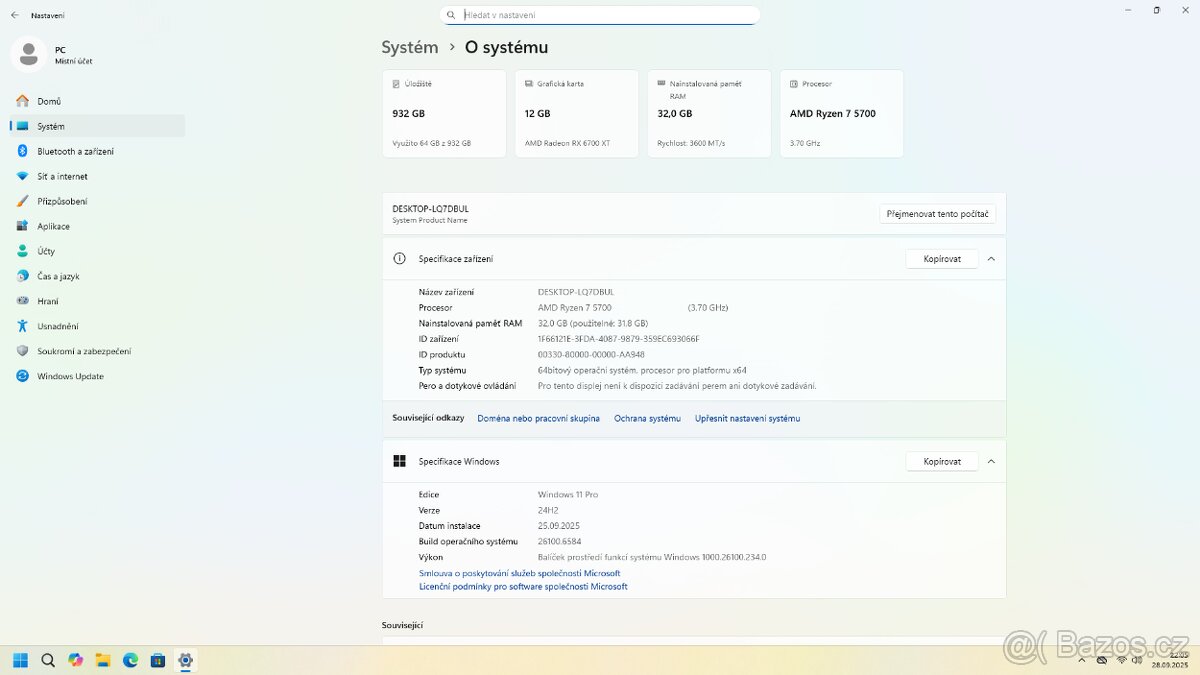
Task: Select Systém in the breadcrumb header
Action: point(409,46)
